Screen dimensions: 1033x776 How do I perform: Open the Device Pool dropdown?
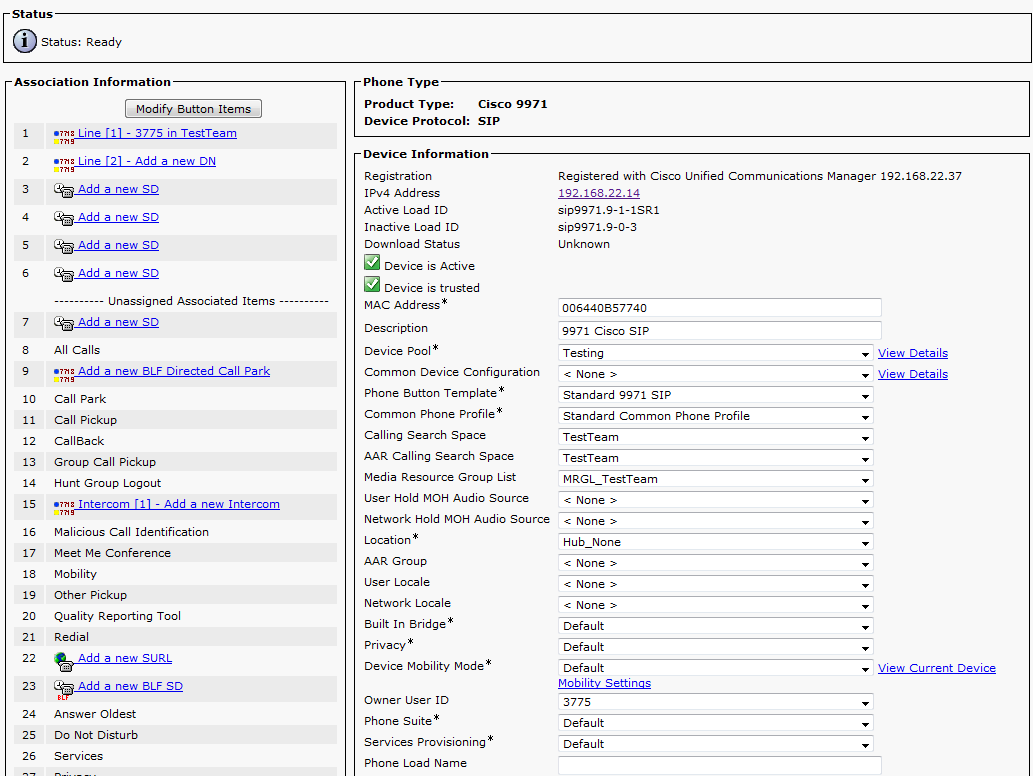tap(715, 353)
